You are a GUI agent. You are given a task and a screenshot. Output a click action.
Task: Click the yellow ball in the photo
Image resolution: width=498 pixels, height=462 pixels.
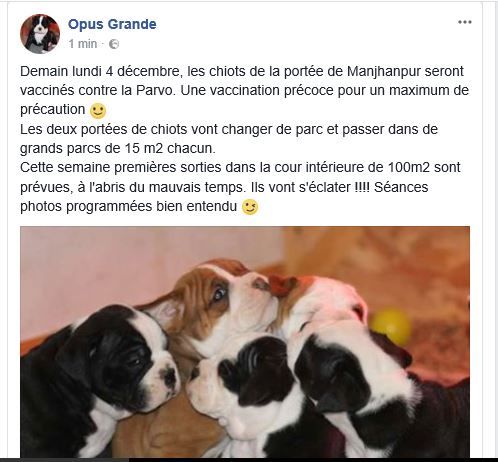391,327
